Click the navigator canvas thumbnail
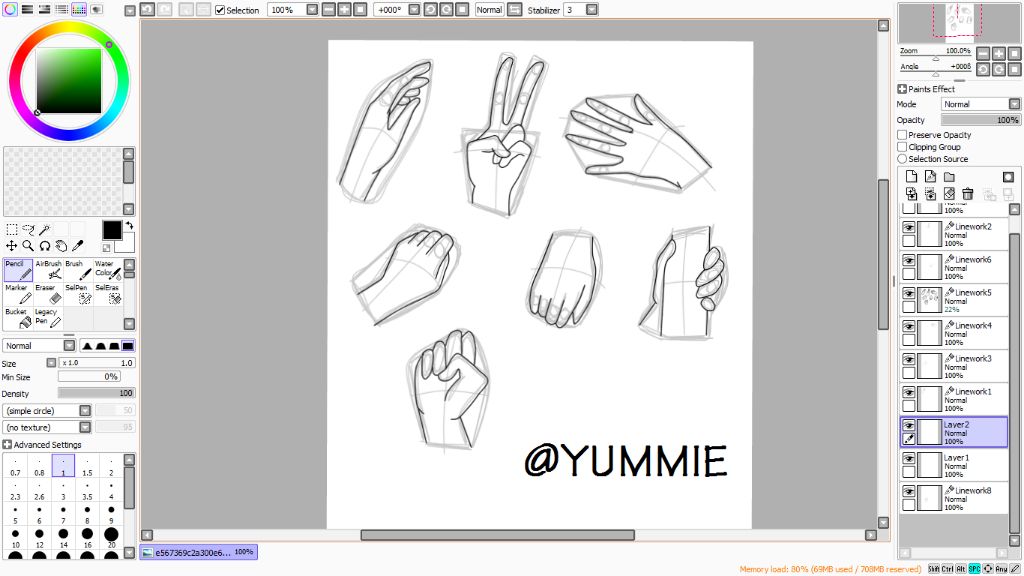Screen dimensions: 1024x576 pos(959,23)
